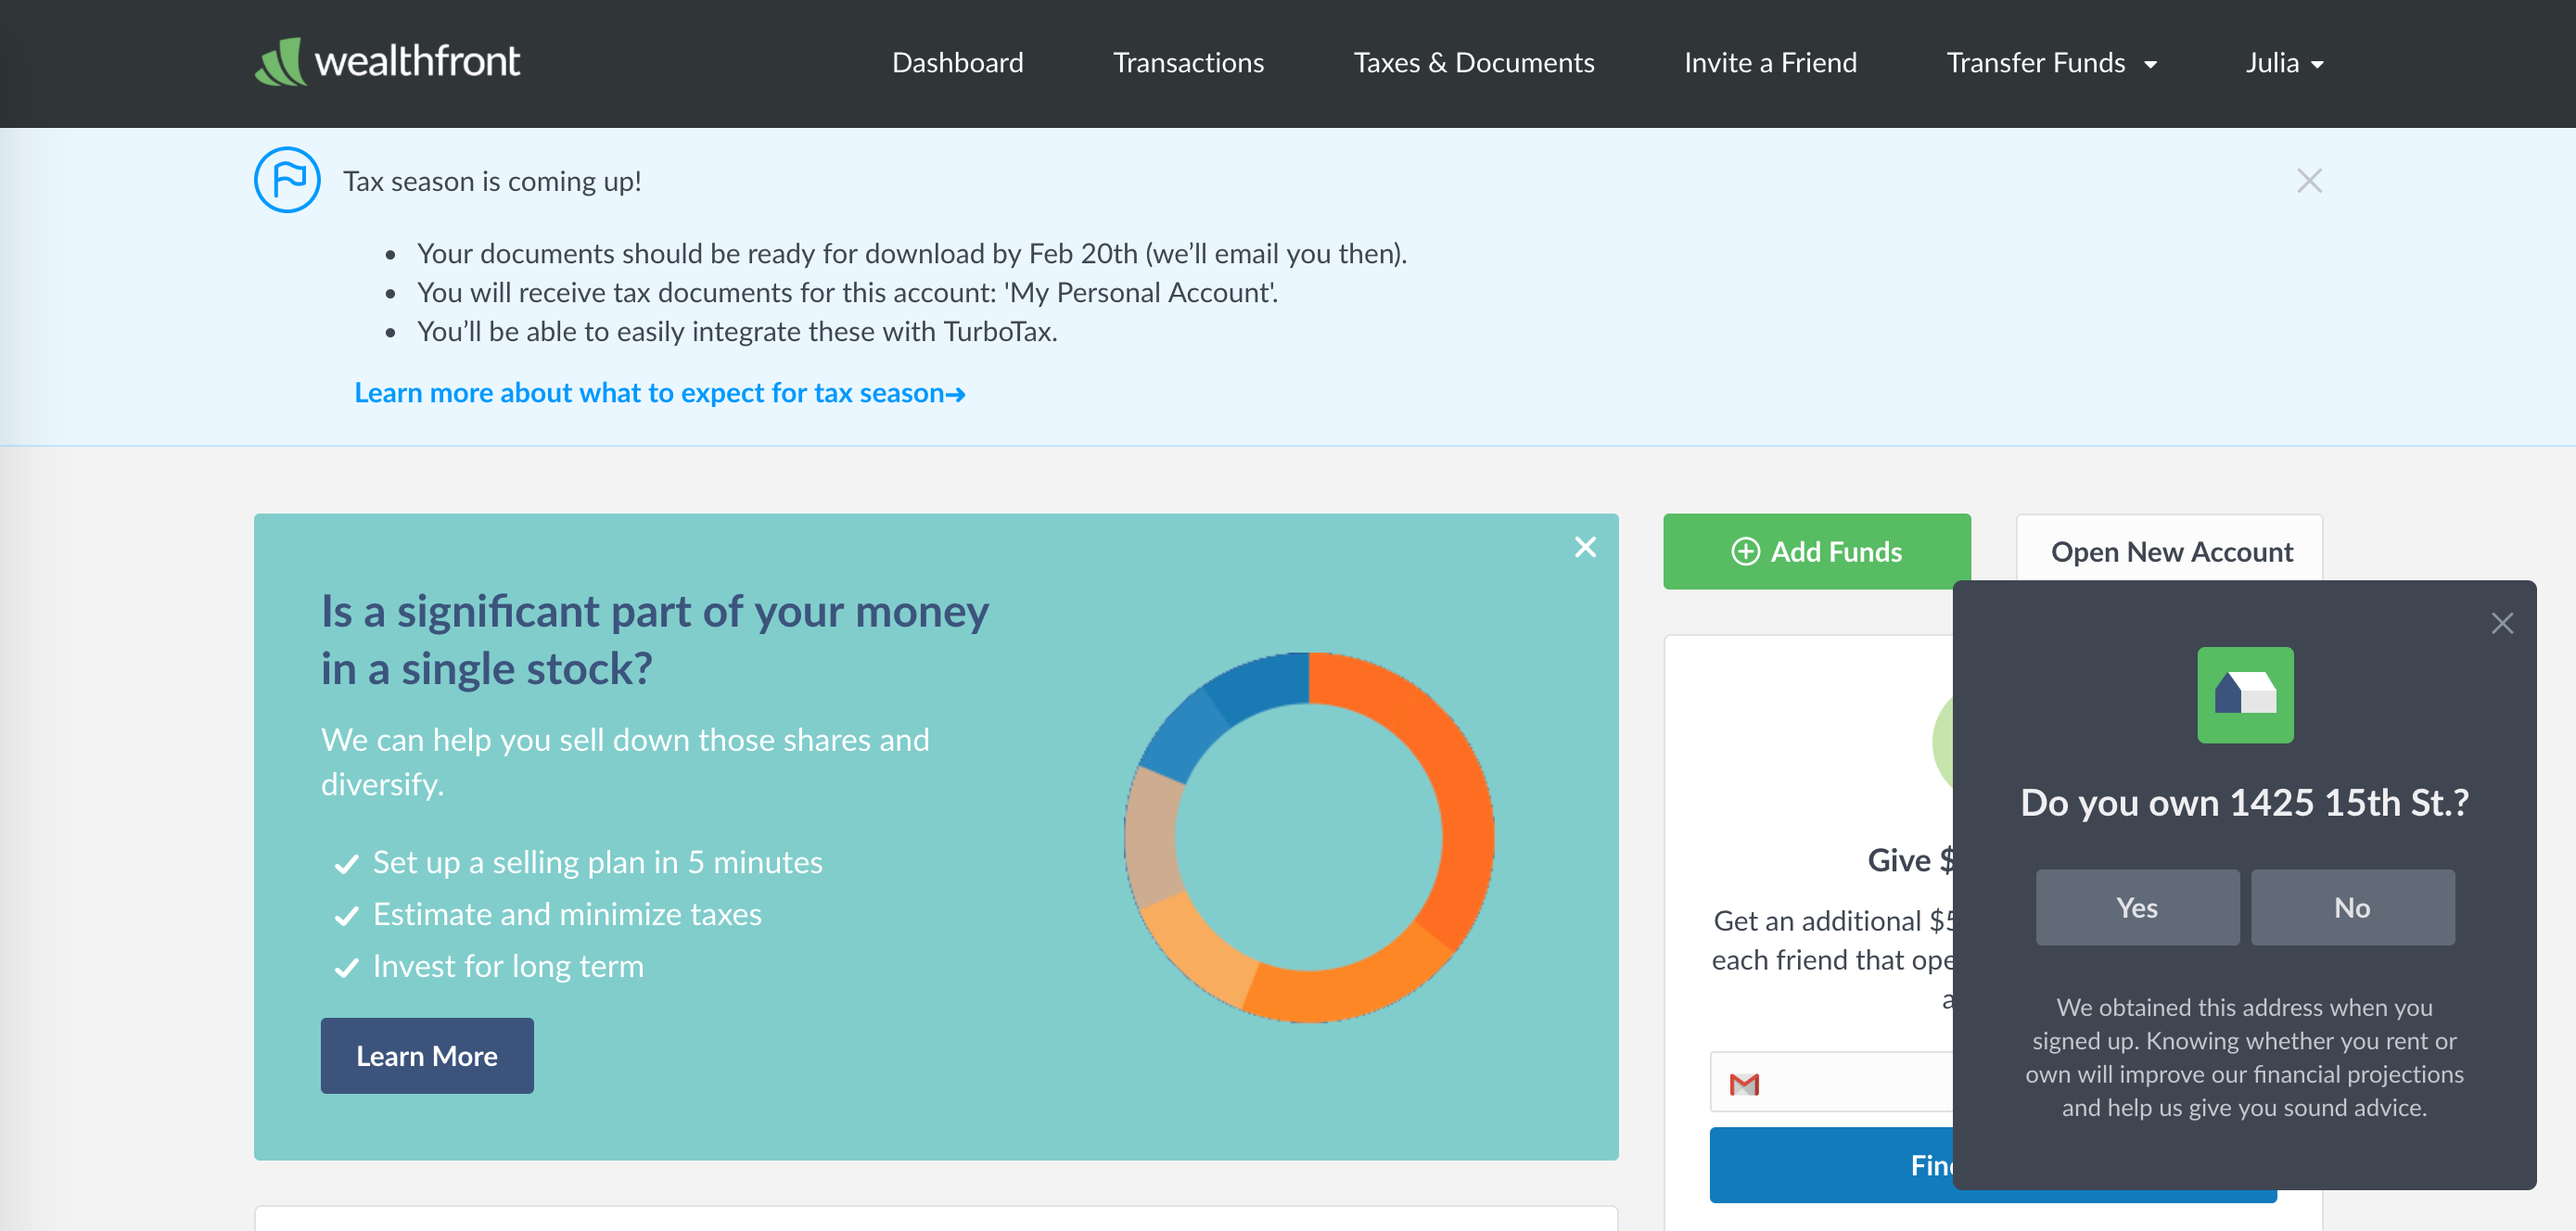Viewport: 2576px width, 1231px height.
Task: Click the tax season flag icon
Action: click(287, 180)
